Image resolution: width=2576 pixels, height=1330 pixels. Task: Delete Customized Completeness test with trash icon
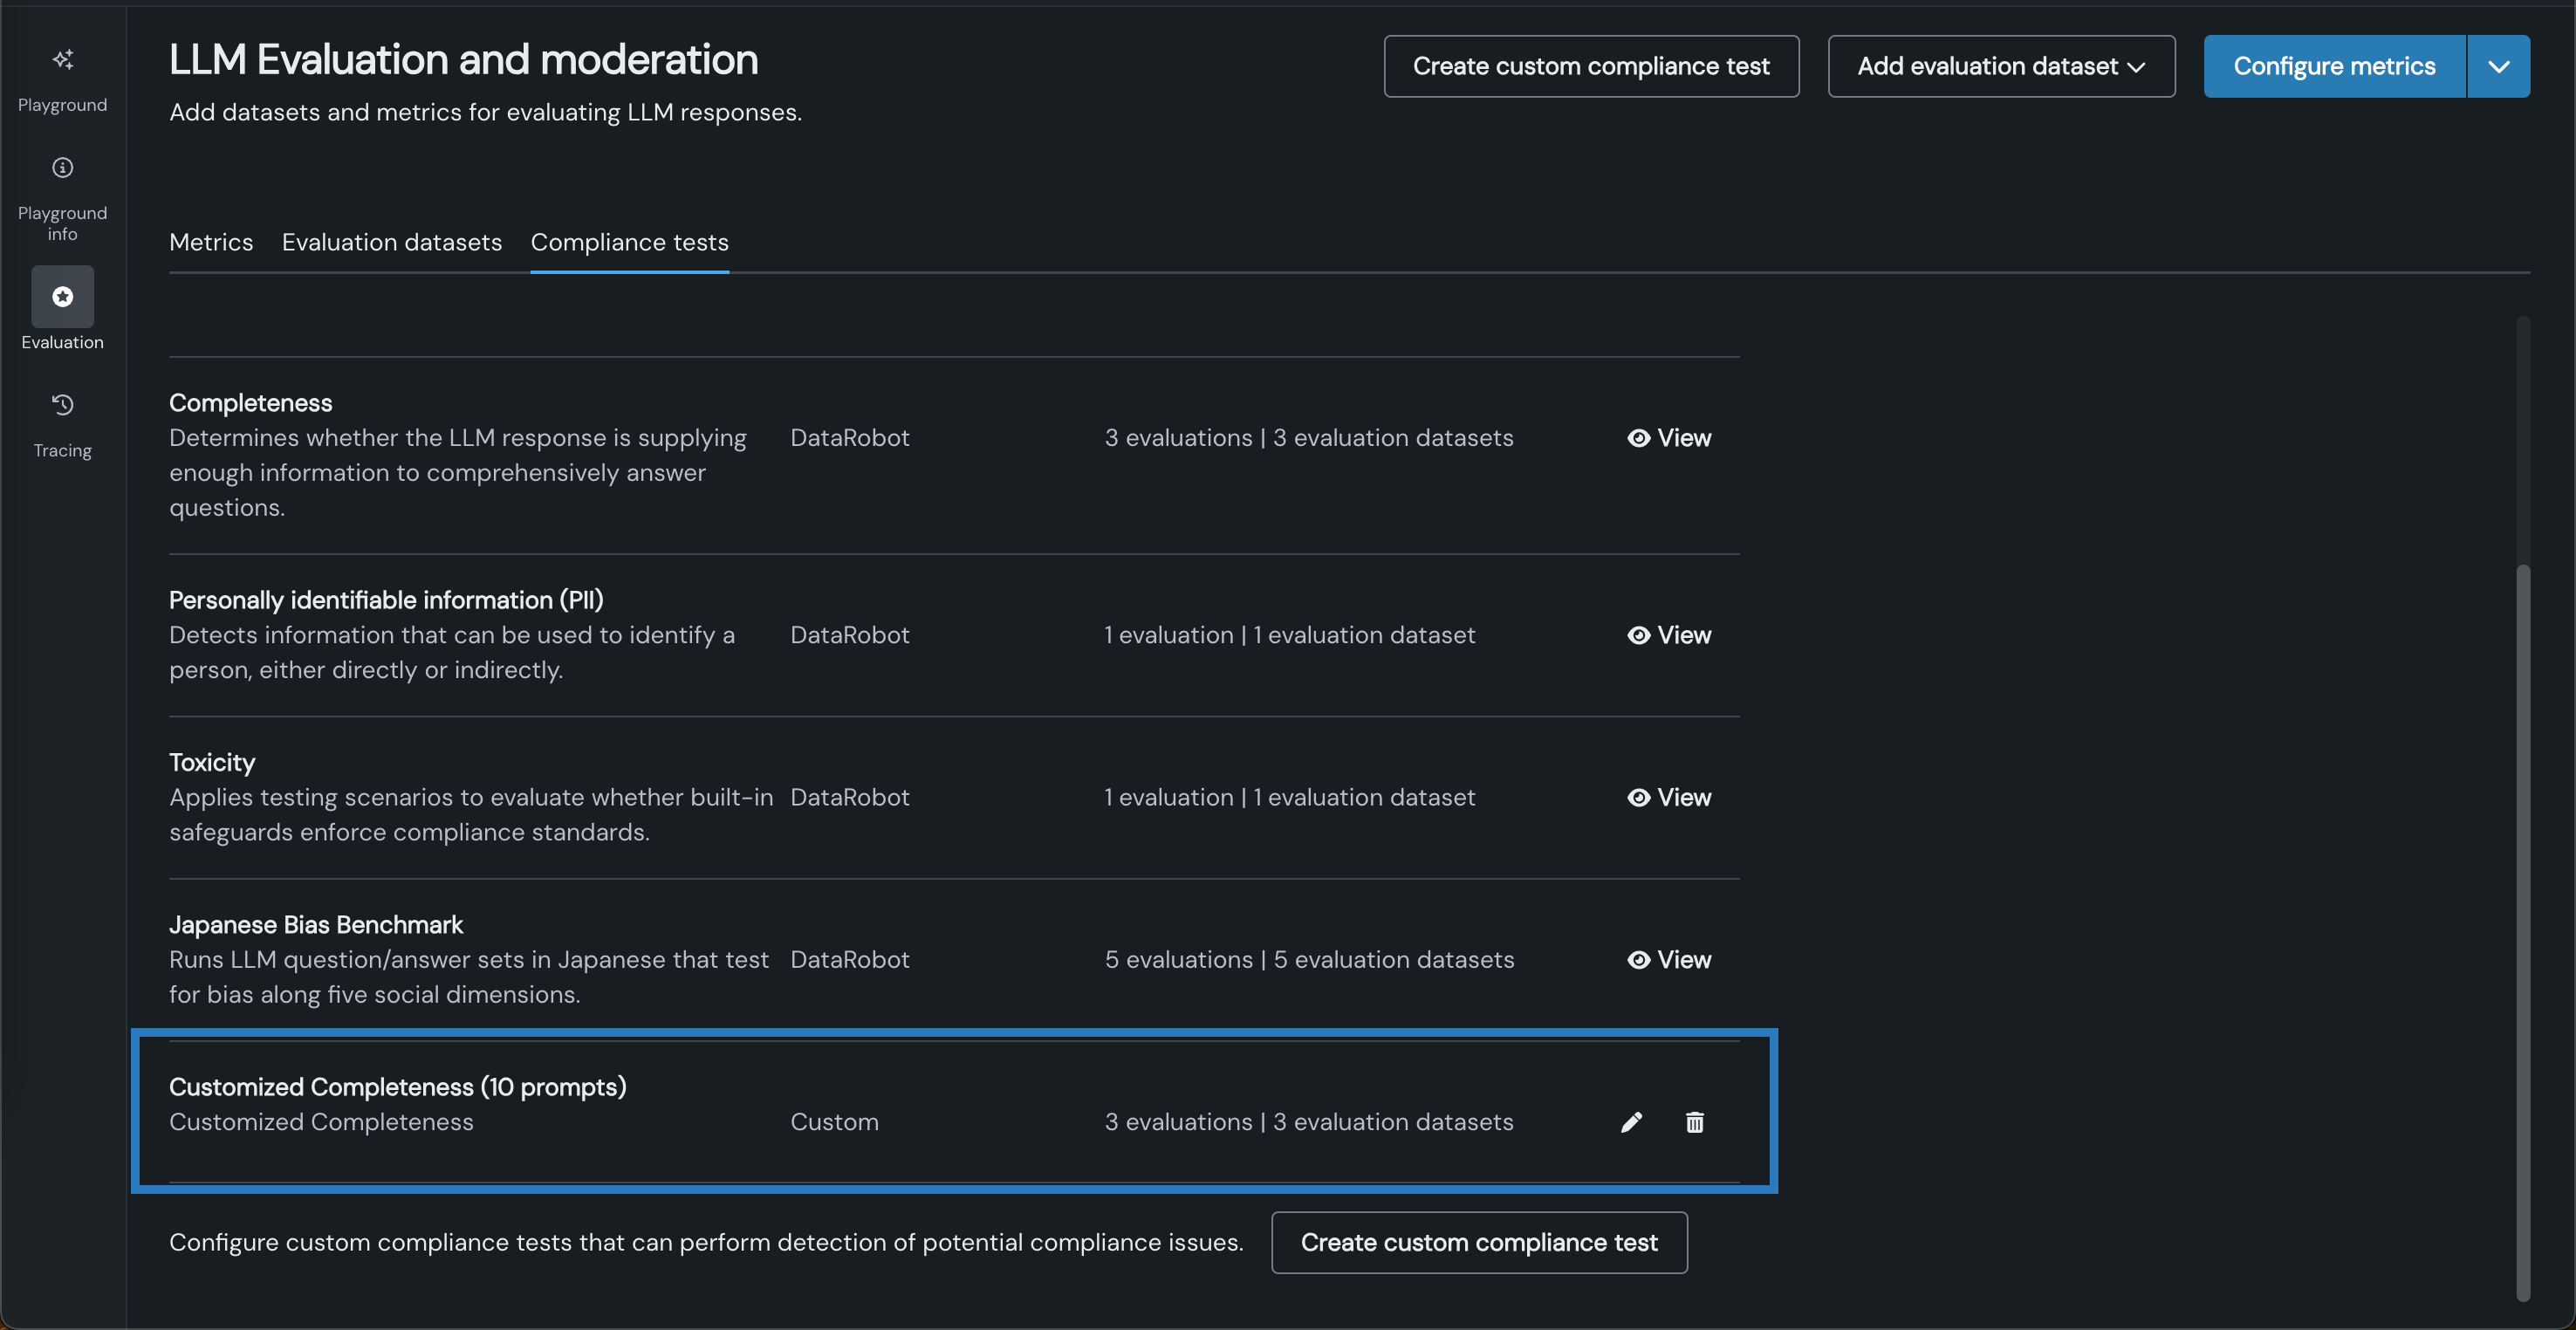[1694, 1122]
